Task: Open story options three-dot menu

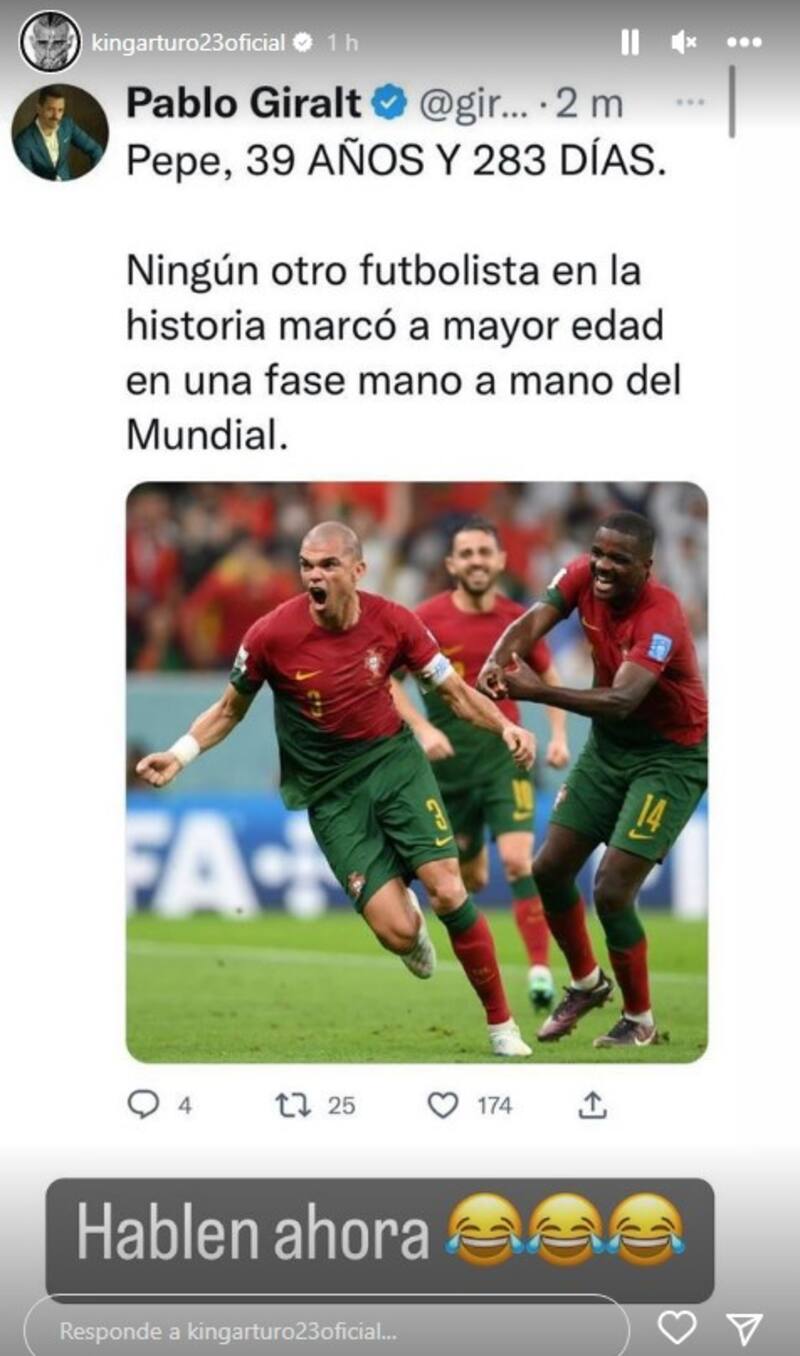Action: pos(745,42)
